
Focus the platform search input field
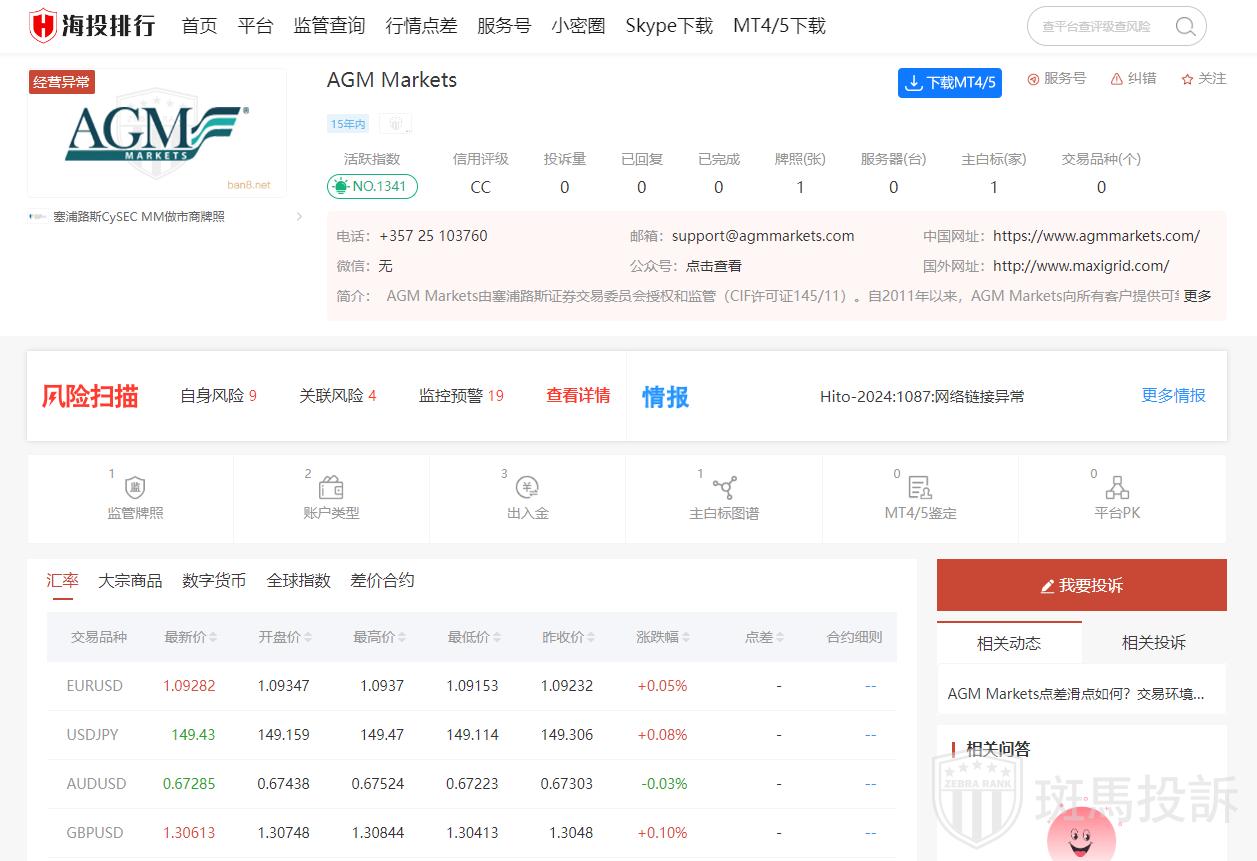[x=1100, y=27]
